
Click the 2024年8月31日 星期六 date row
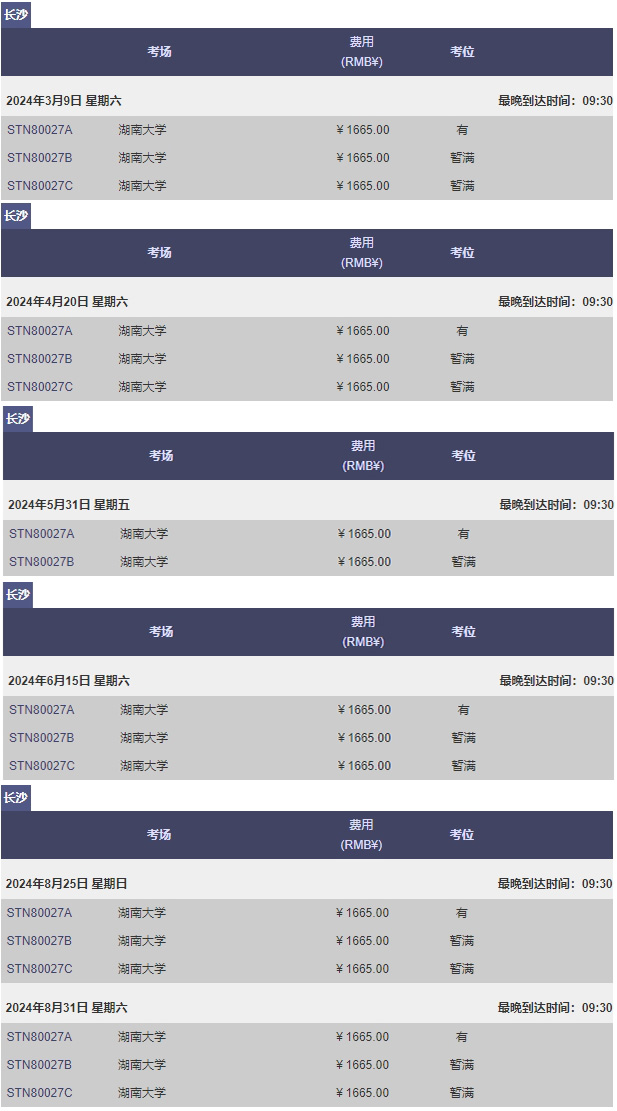pos(67,1008)
